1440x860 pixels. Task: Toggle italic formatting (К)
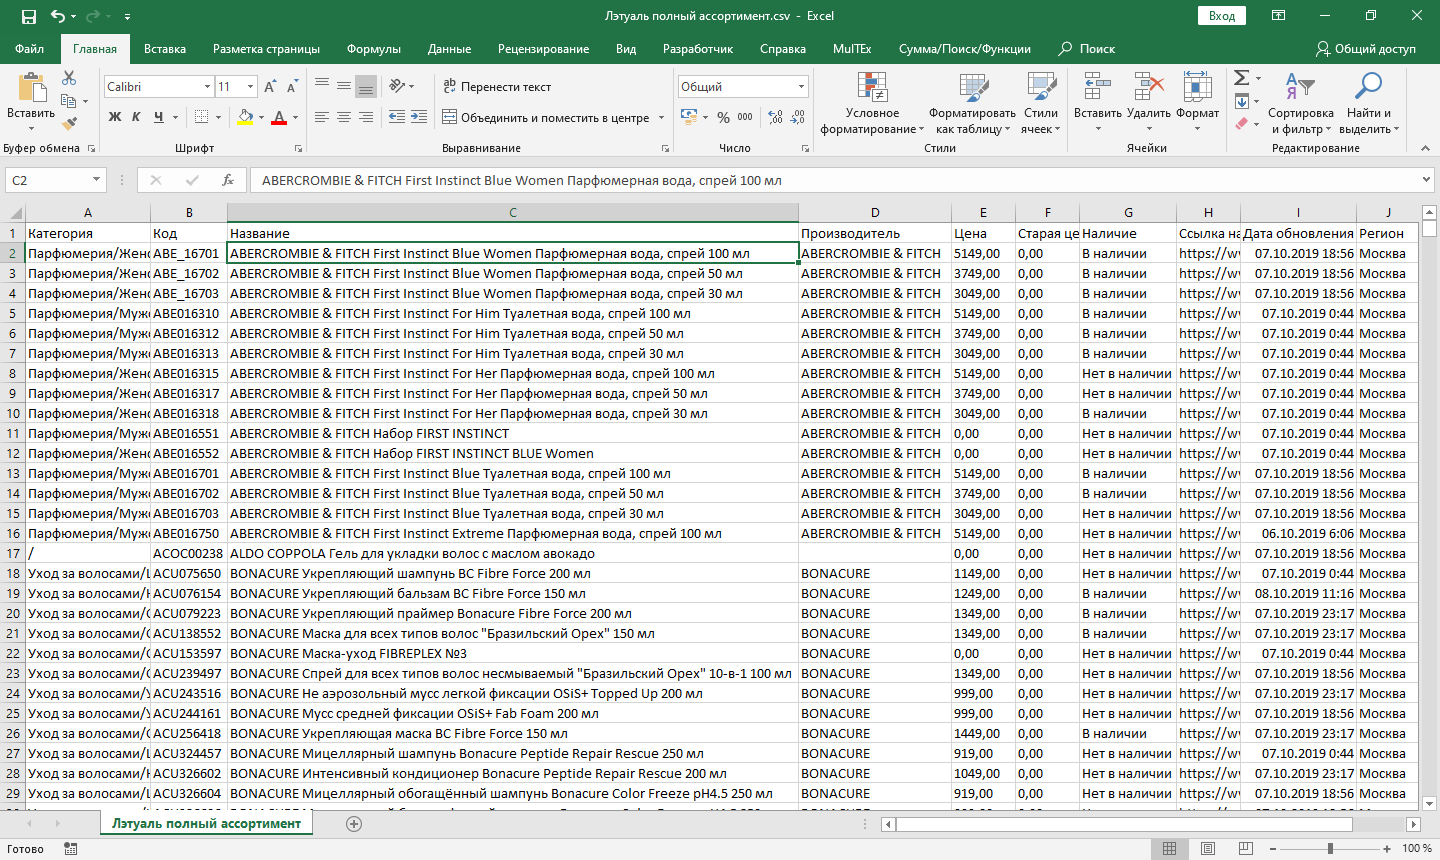137,117
